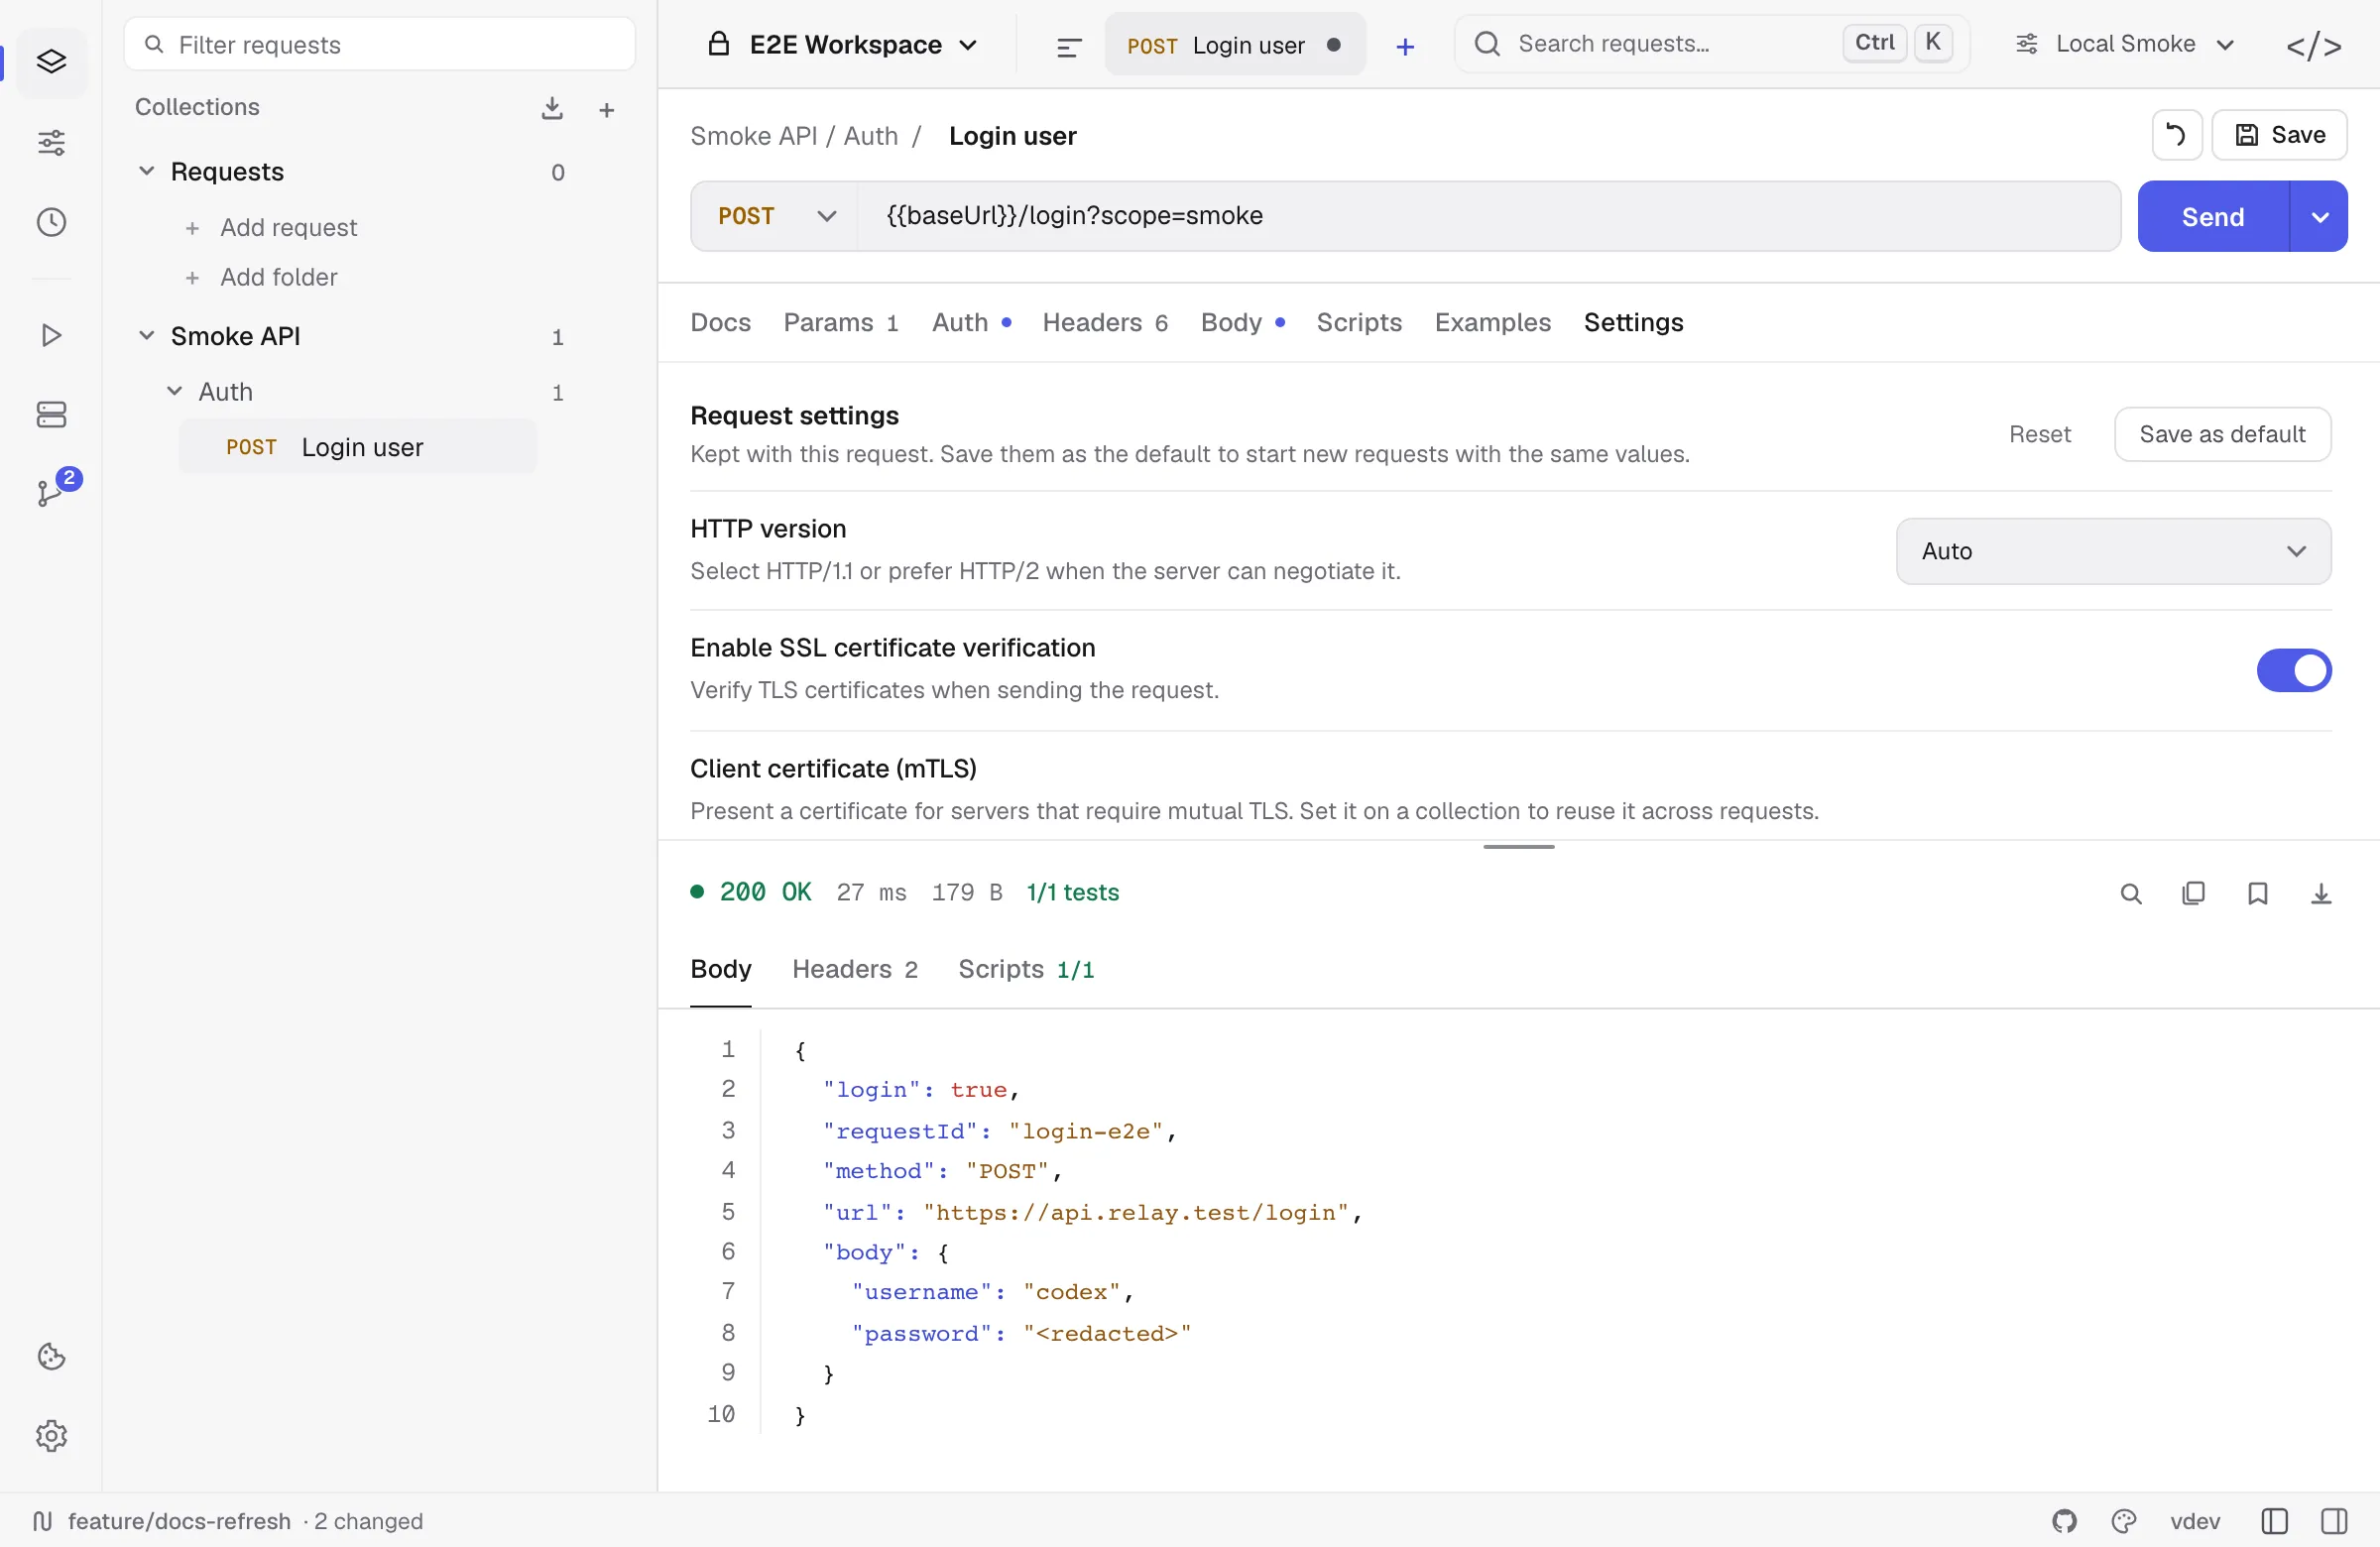Toggle the left sidebar panel icon
This screenshot has height=1547, width=2380.
click(2274, 1521)
